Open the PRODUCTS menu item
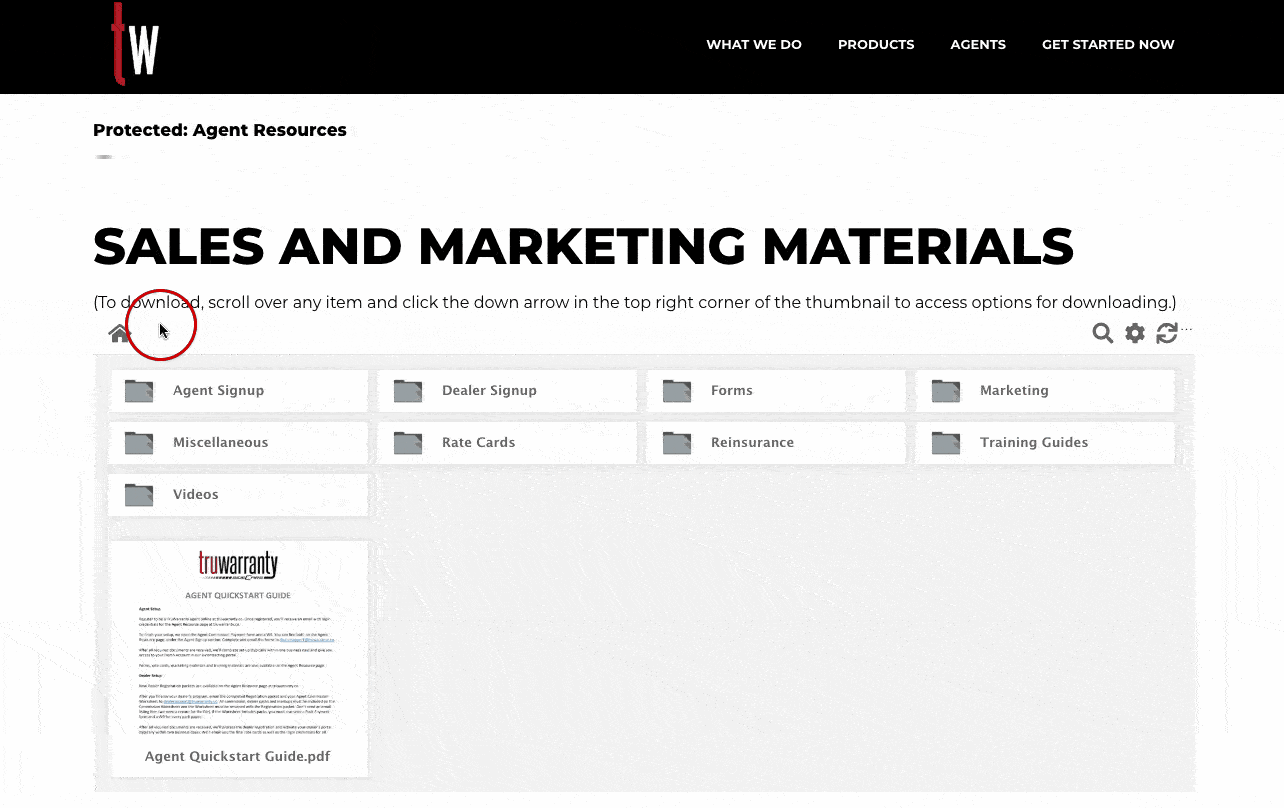 point(876,44)
